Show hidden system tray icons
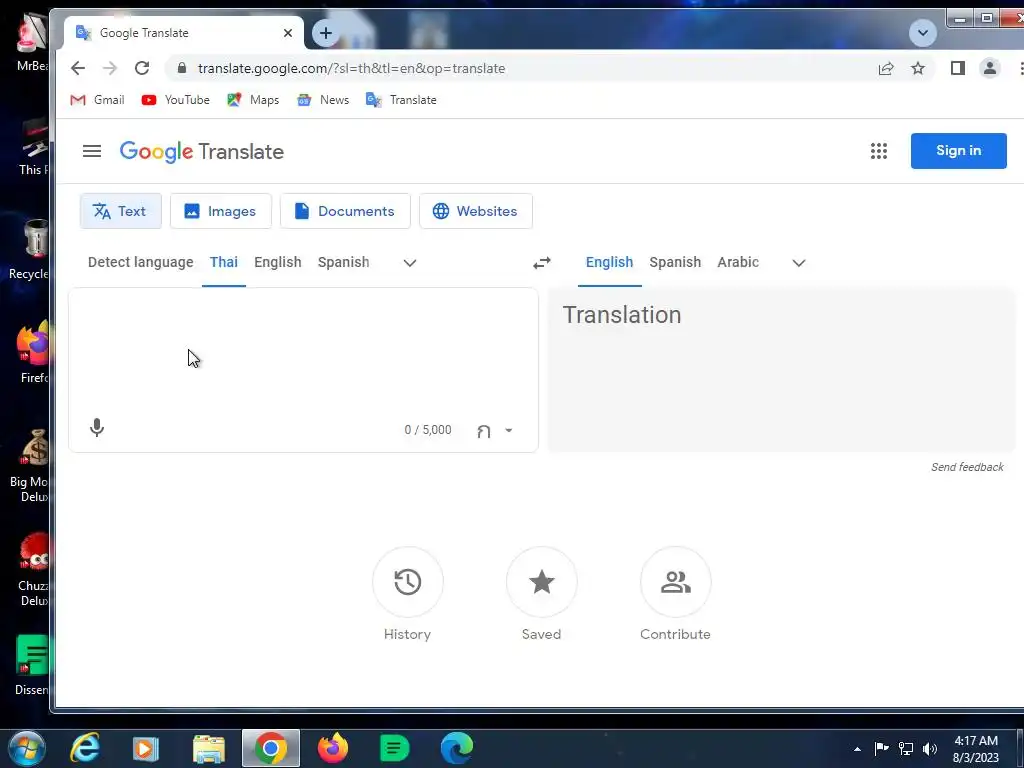Viewport: 1024px width, 768px height. [x=857, y=749]
